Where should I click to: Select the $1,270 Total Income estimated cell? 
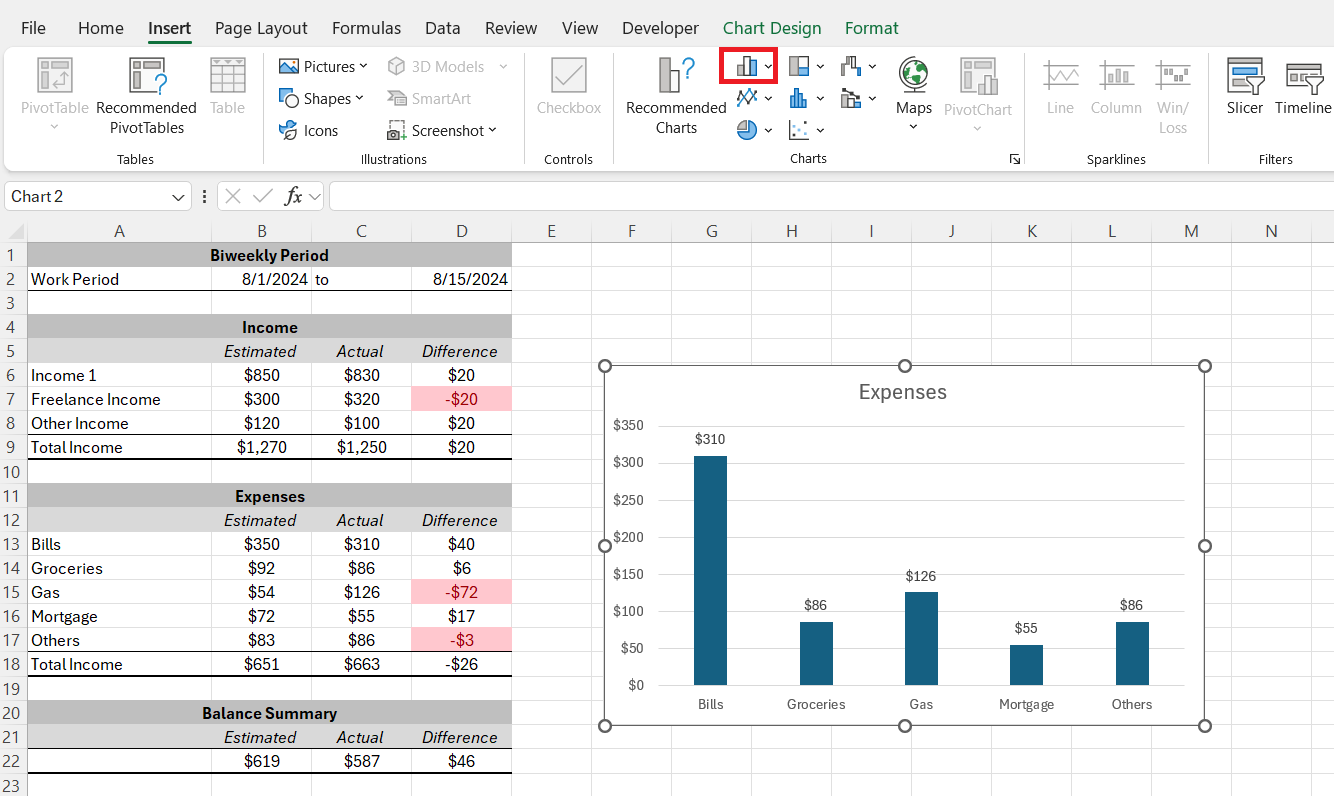(x=261, y=447)
